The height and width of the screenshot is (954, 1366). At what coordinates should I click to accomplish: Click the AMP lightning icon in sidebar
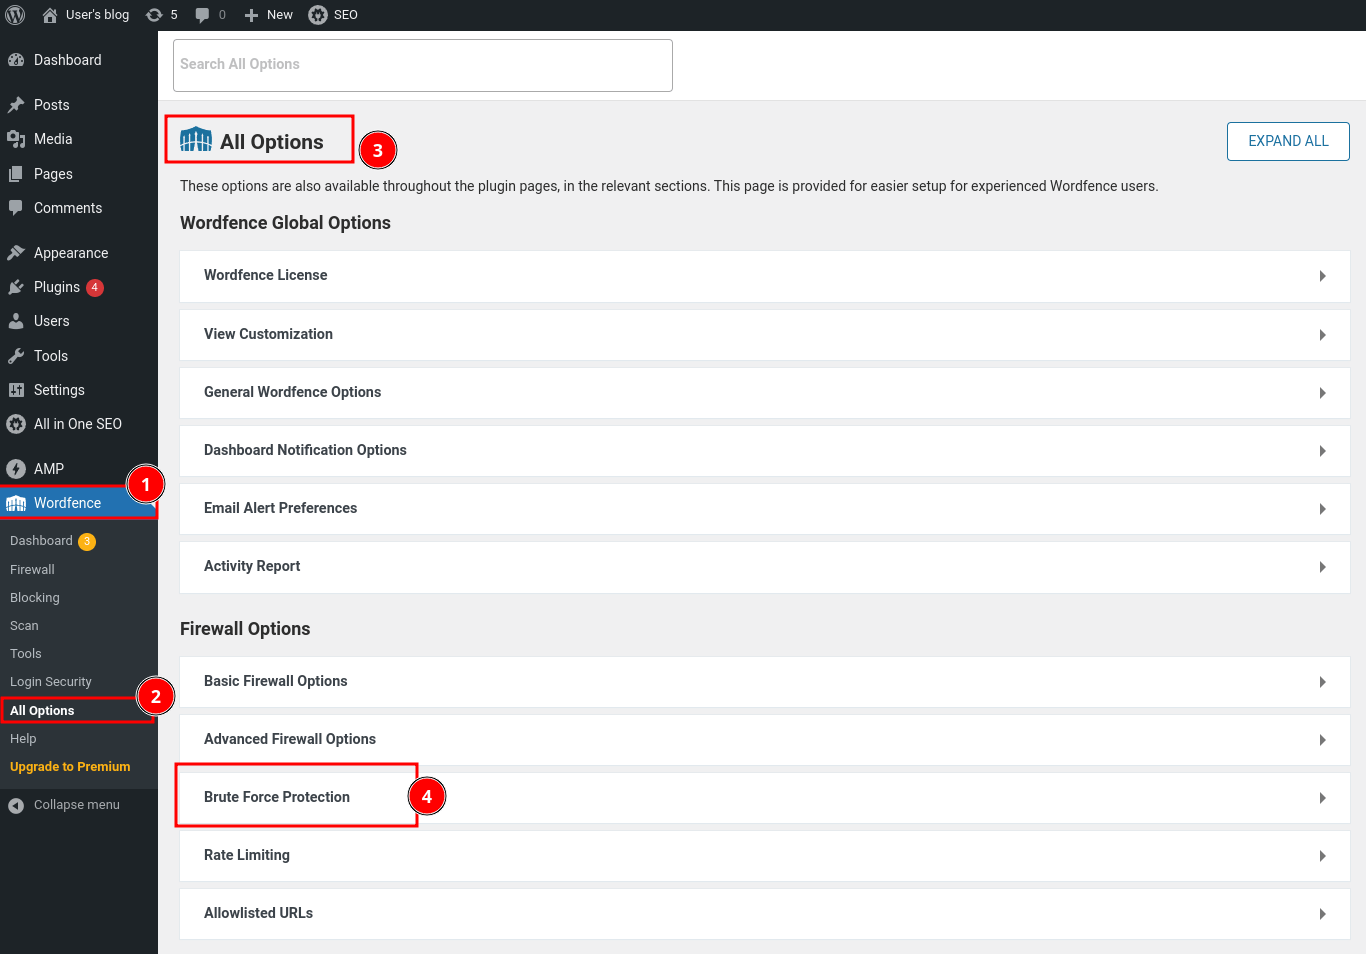click(16, 469)
